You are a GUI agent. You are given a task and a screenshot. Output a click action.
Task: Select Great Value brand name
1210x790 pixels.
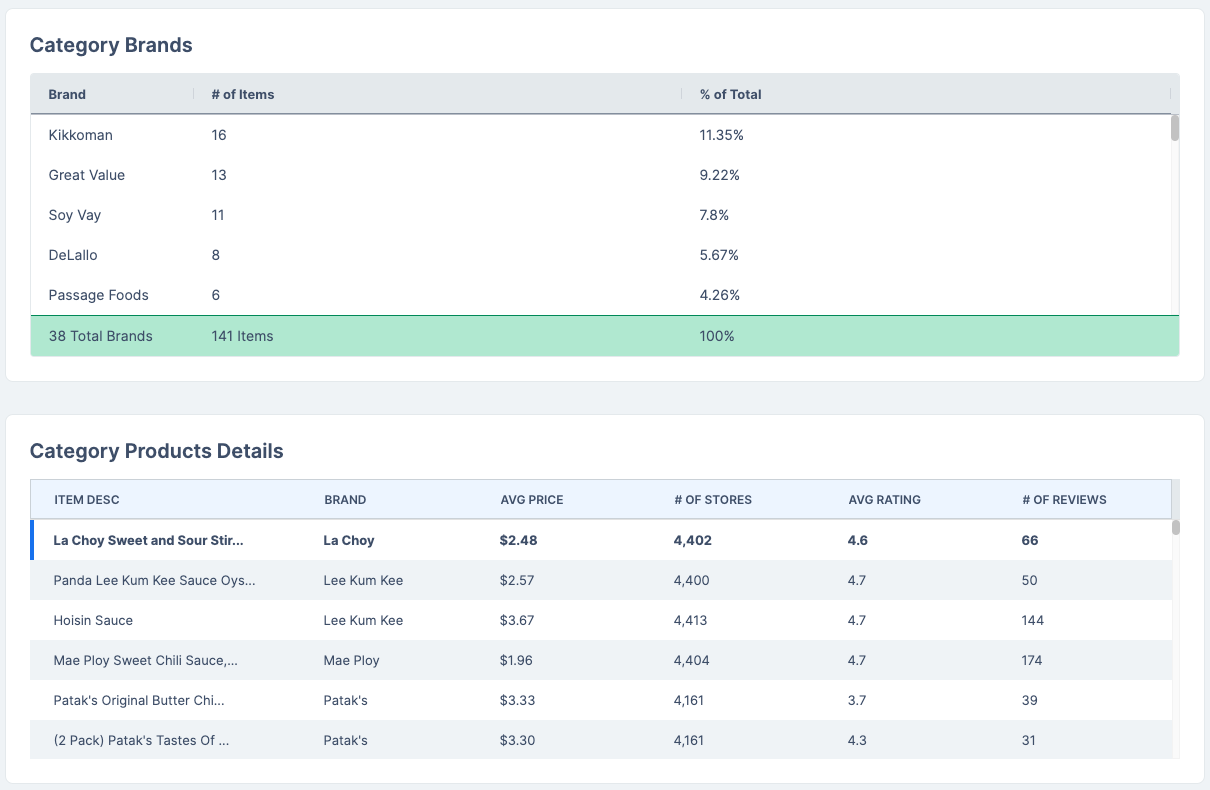pos(87,175)
